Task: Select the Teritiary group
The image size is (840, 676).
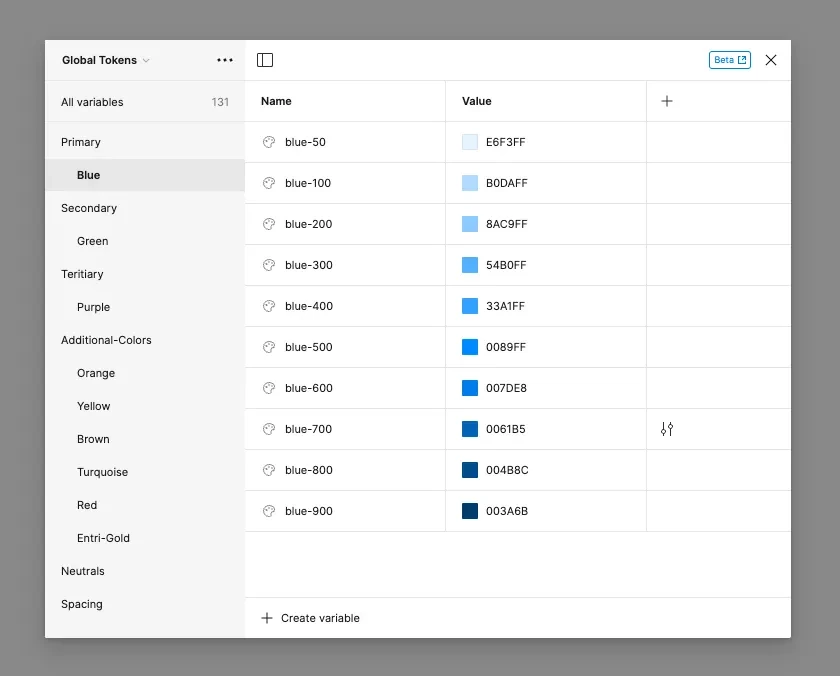Action: coord(145,274)
